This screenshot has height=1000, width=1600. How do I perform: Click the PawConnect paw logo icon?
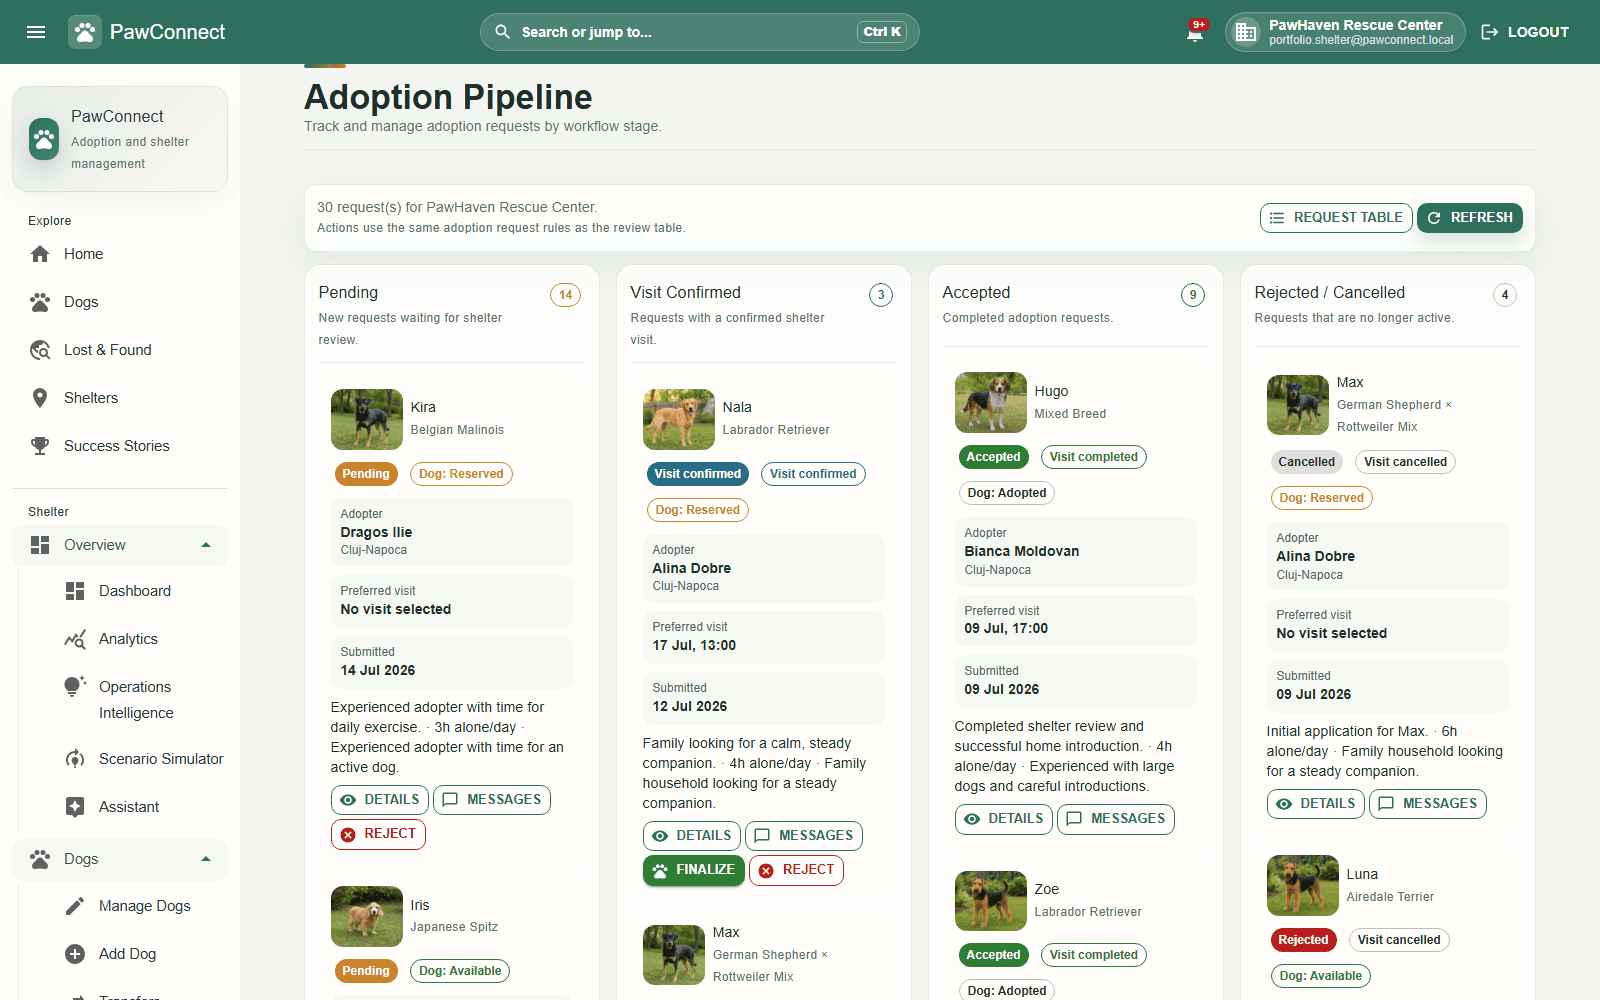point(85,32)
